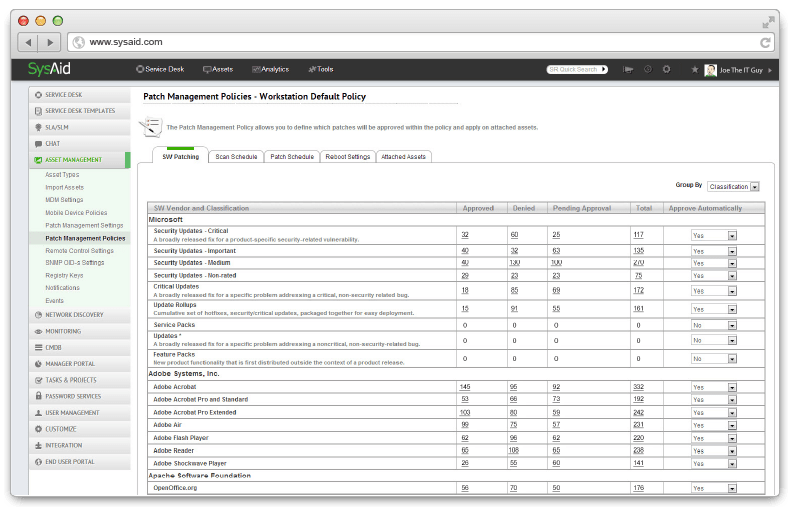Open Approve Automatically dropdown for Adobe Acrobat
Screen dimensions: 790x507
click(714, 388)
